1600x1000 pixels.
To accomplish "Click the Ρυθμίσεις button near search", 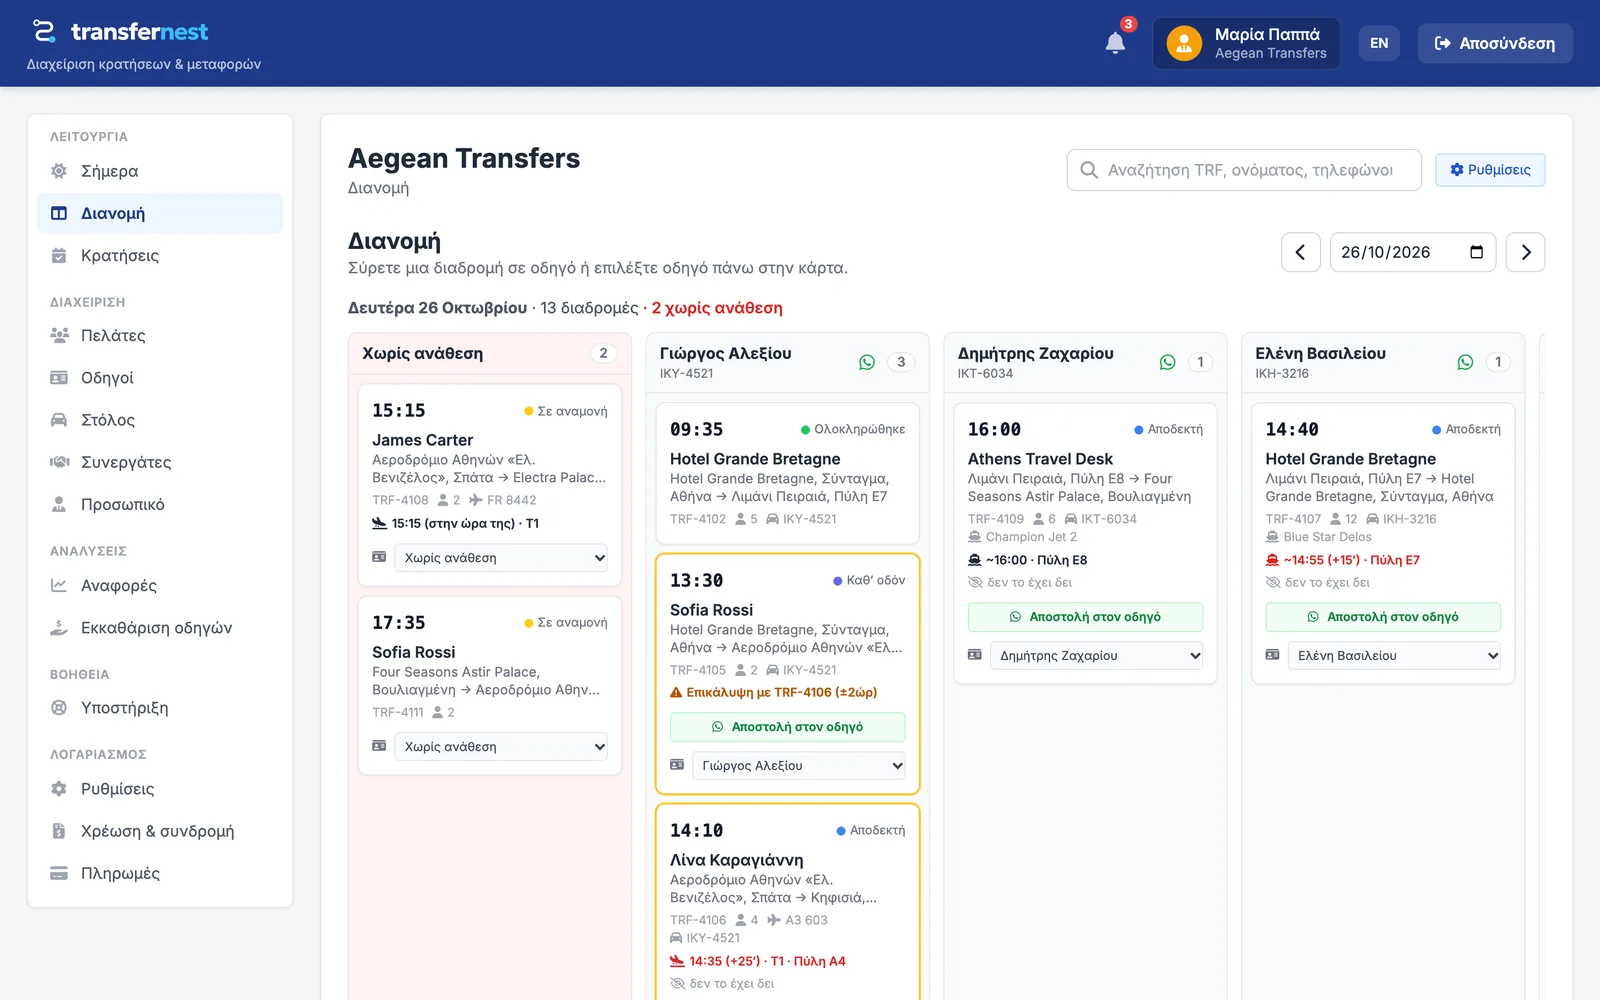I will coord(1490,170).
